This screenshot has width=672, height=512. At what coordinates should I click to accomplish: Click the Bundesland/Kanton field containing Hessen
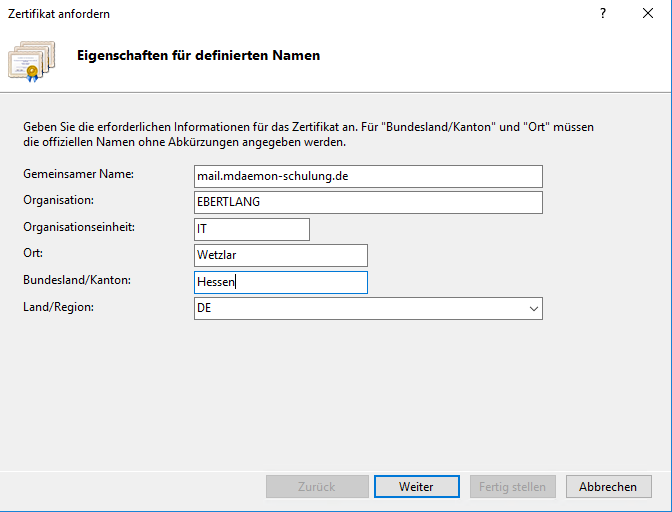tap(281, 282)
